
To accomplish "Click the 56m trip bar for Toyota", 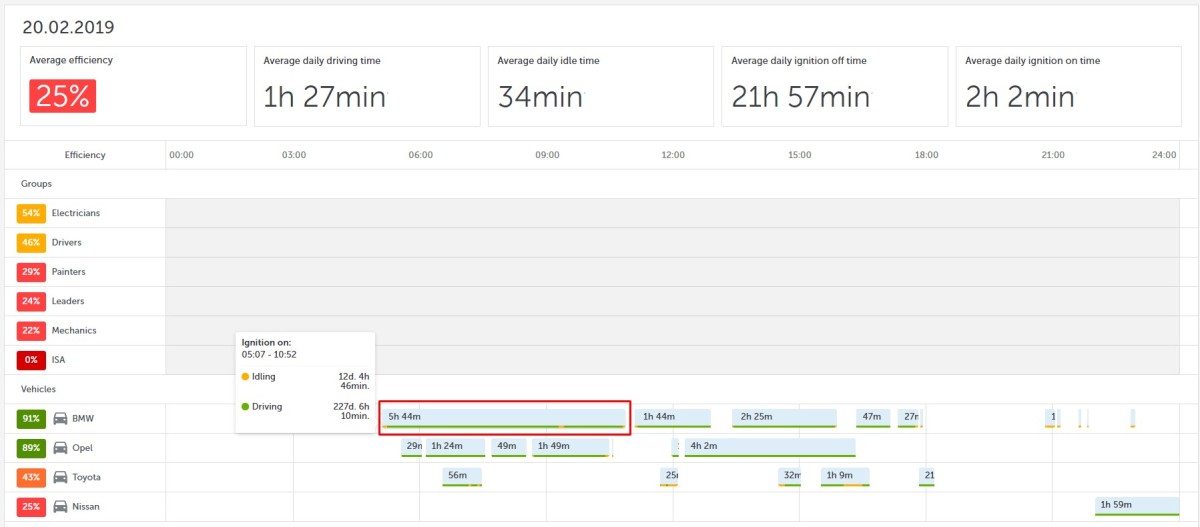I will pos(461,476).
